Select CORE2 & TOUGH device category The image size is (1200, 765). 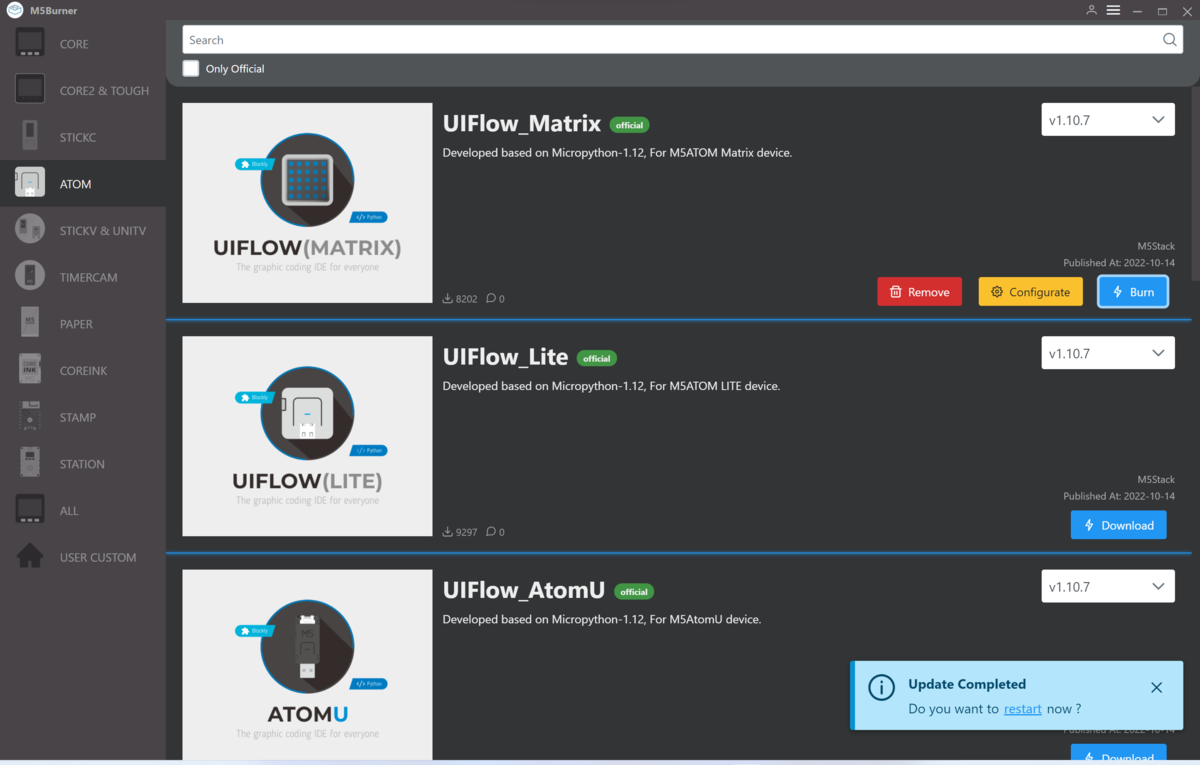point(83,90)
